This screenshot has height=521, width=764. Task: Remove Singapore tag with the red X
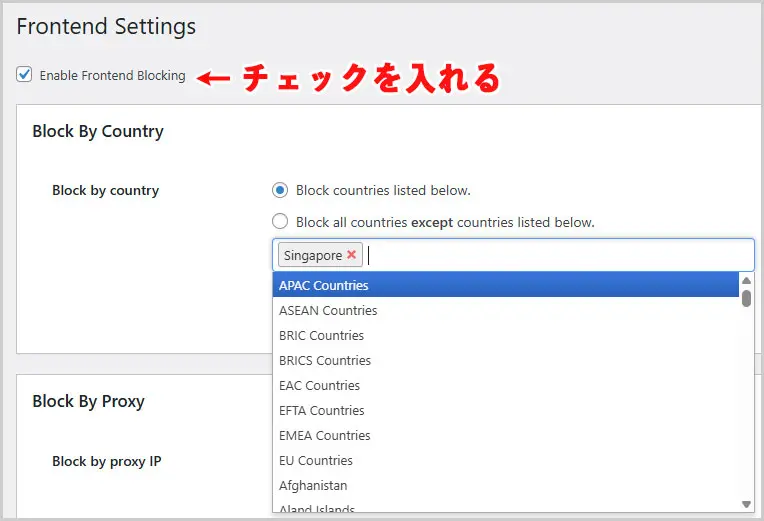coord(351,254)
